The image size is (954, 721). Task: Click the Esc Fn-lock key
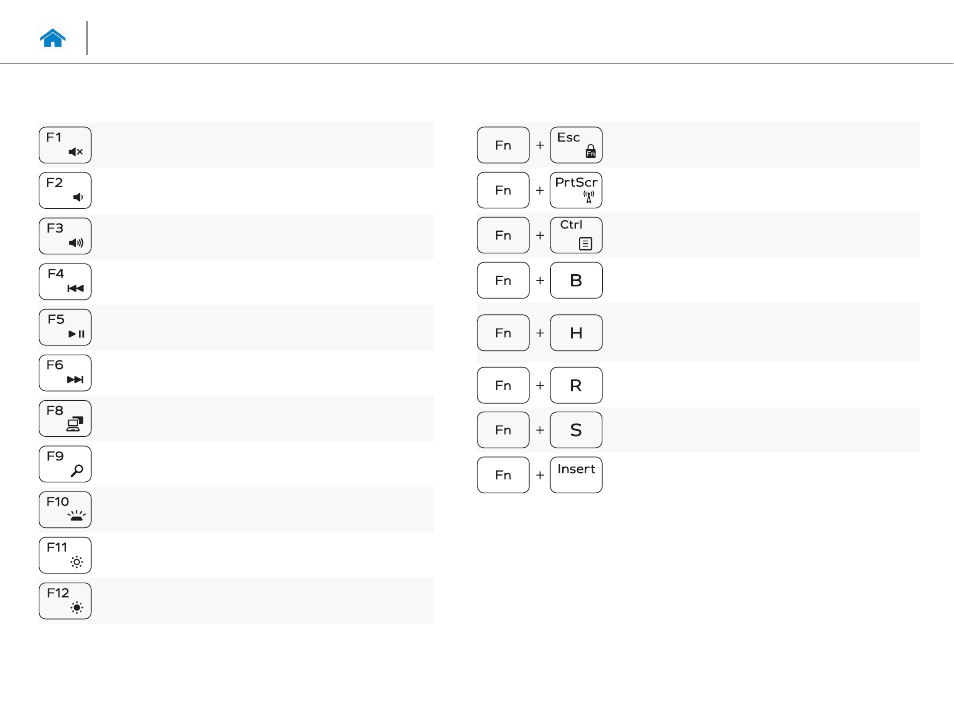click(576, 145)
